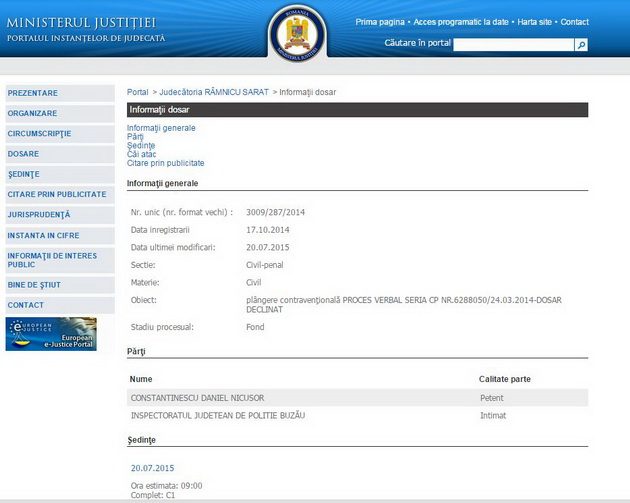The width and height of the screenshot is (630, 503).
Task: Click the search magnifier icon
Action: click(x=581, y=45)
